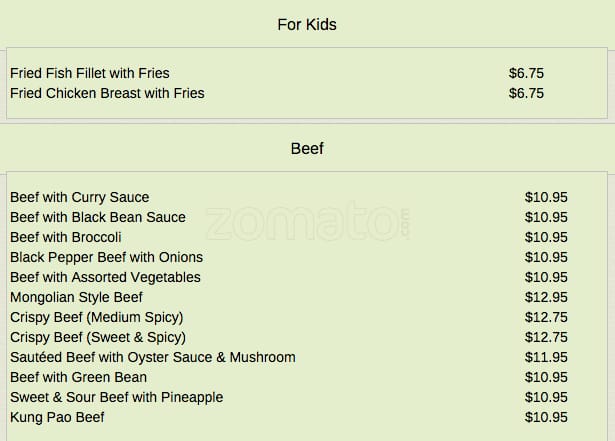This screenshot has width=615, height=441.
Task: Select Crispy Beef (Medium Spicy)
Action: click(96, 317)
